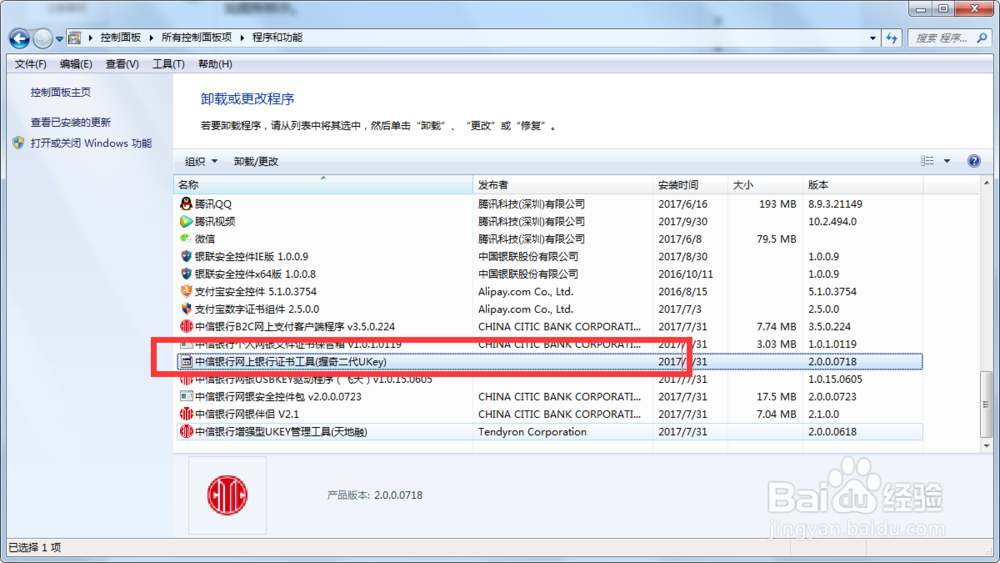Image resolution: width=1000 pixels, height=563 pixels.
Task: Click the 中信银行B2C网上支付客户端 icon
Action: coord(186,326)
